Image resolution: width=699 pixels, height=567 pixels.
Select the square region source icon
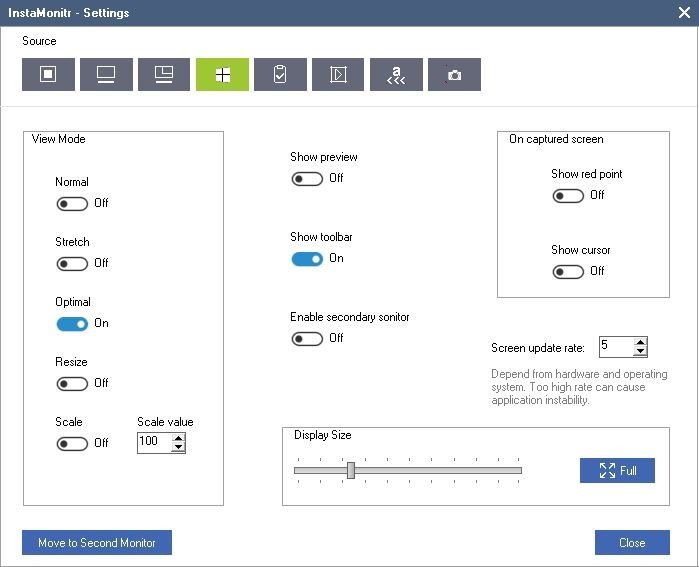pyautogui.click(x=48, y=74)
